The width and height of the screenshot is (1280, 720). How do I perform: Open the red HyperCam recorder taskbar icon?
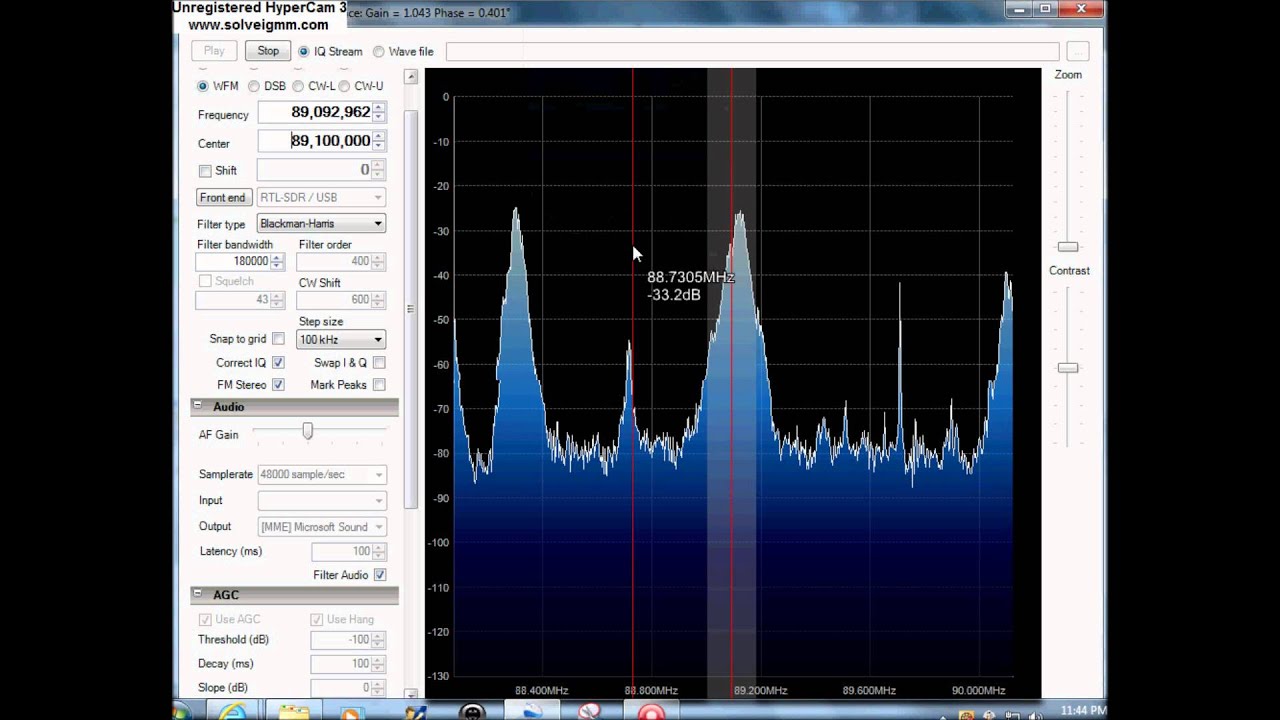[x=651, y=712]
